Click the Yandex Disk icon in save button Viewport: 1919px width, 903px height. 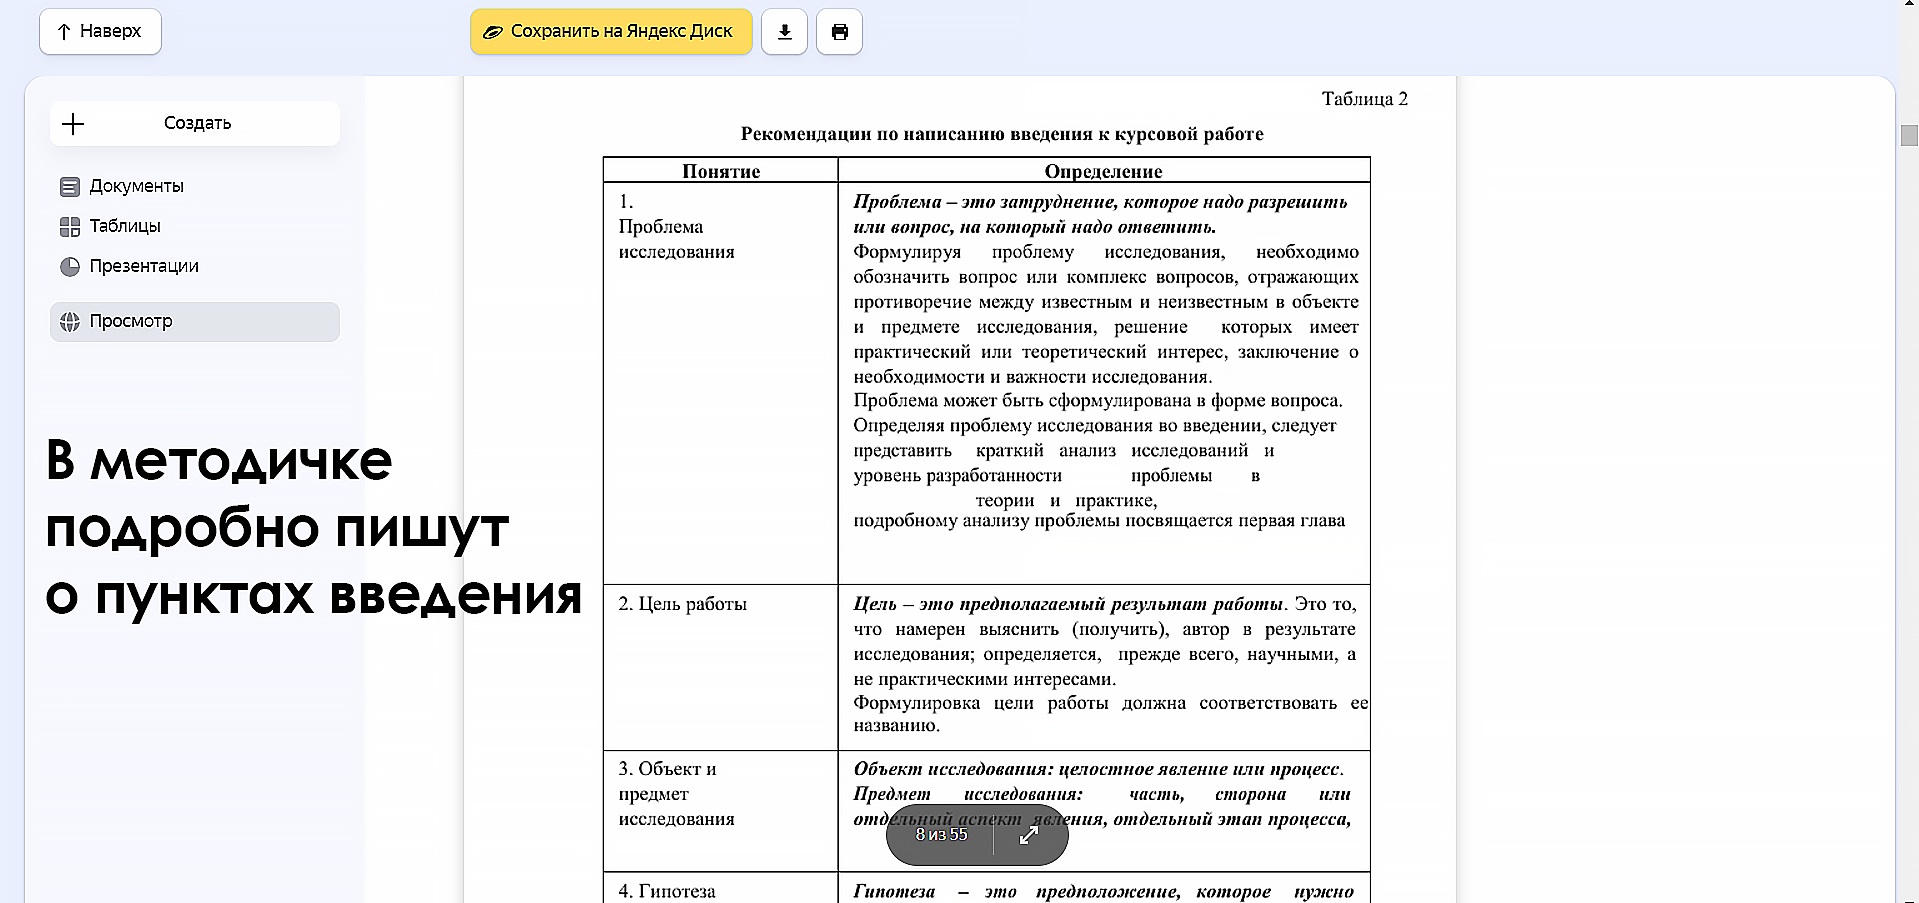(493, 32)
